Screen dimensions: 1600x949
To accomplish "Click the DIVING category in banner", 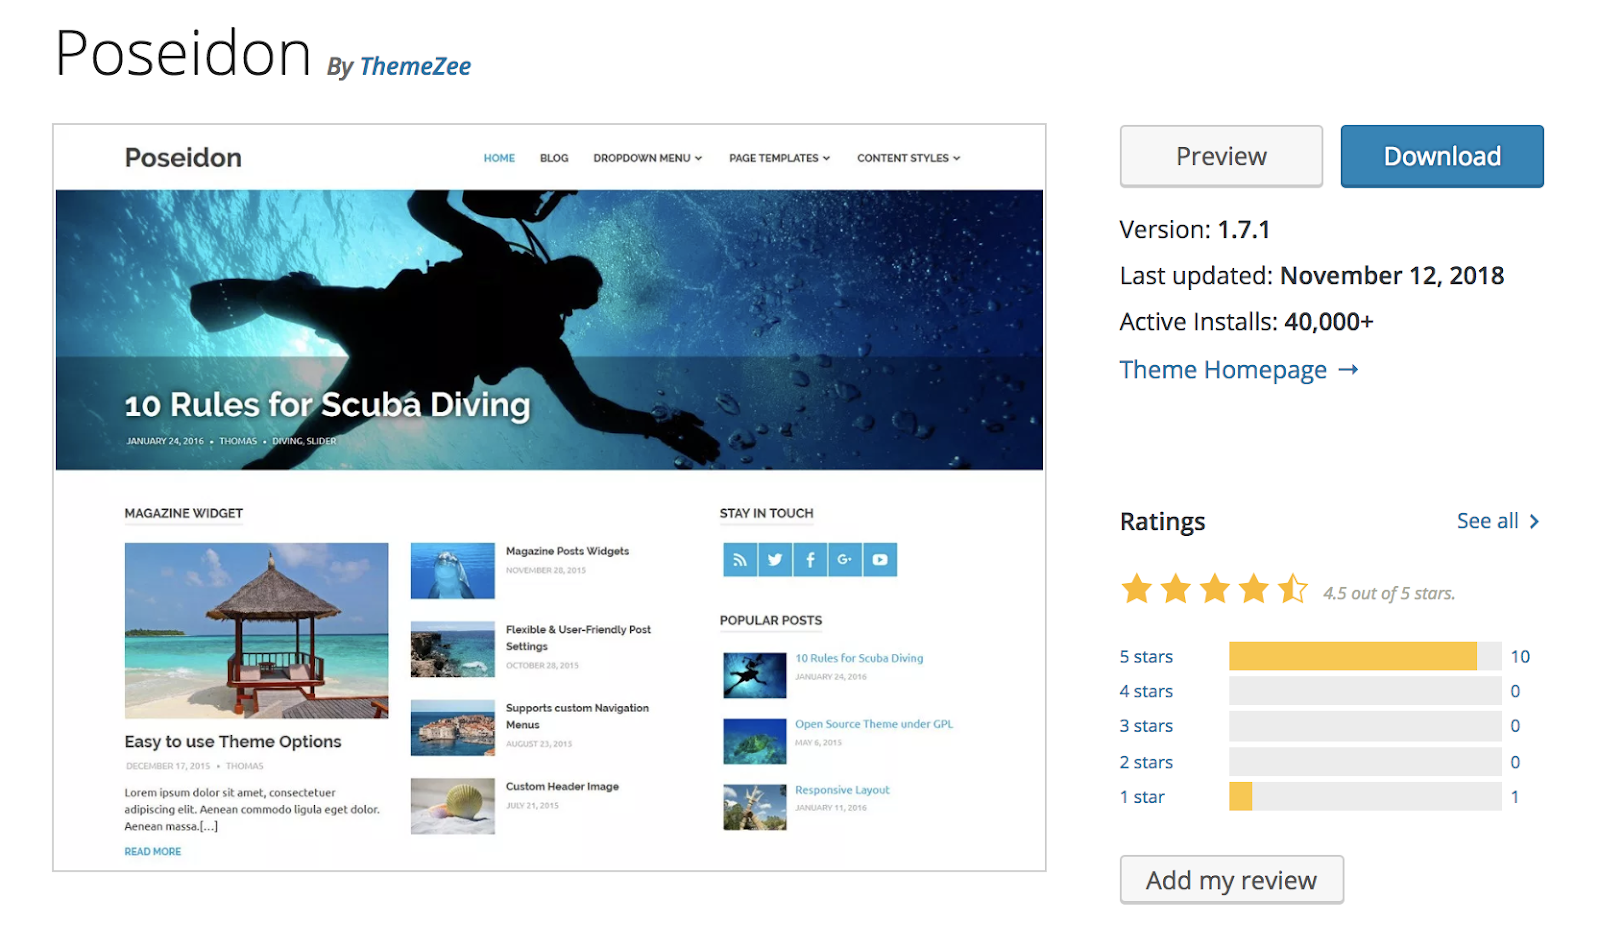I will pyautogui.click(x=287, y=441).
